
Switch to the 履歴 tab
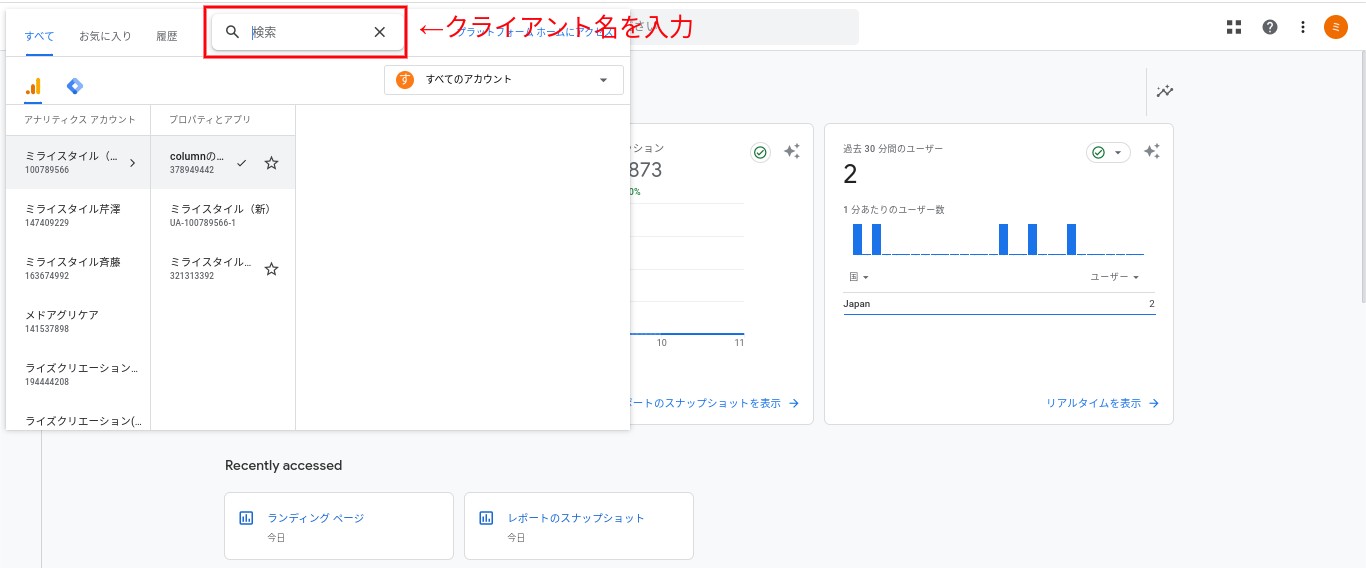166,36
